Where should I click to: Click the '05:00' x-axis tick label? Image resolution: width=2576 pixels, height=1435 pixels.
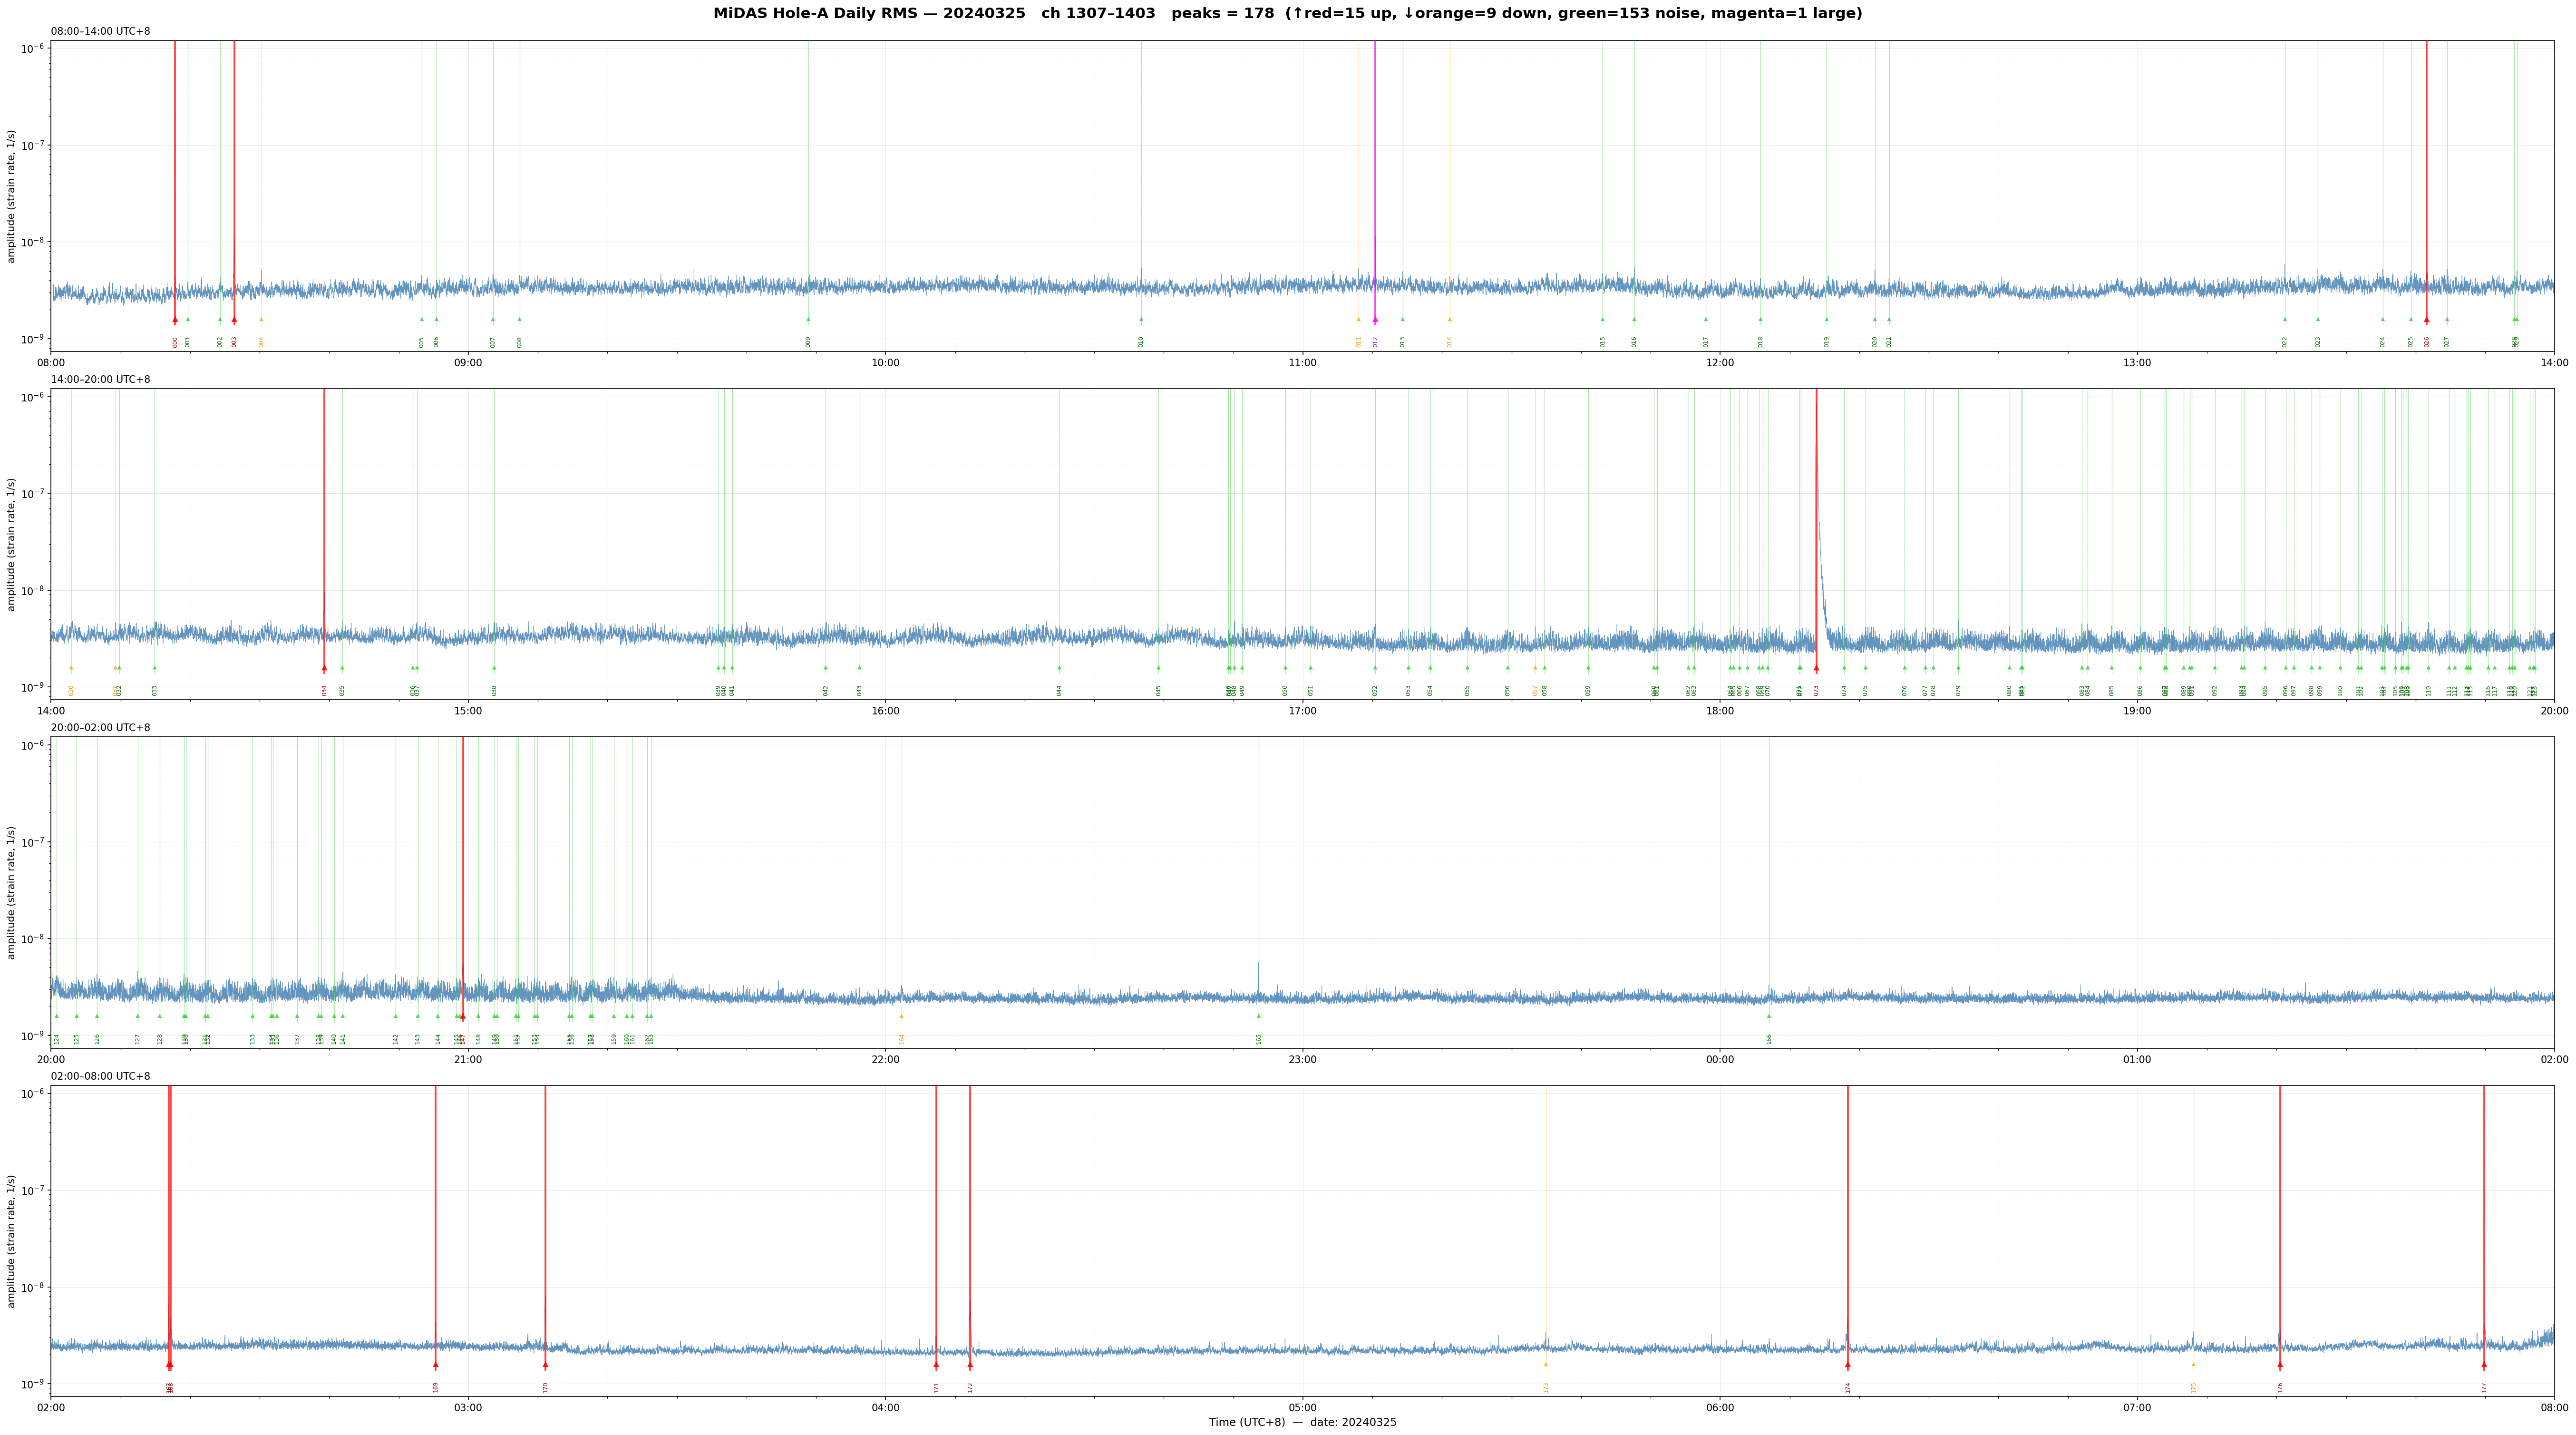pyautogui.click(x=1302, y=1408)
